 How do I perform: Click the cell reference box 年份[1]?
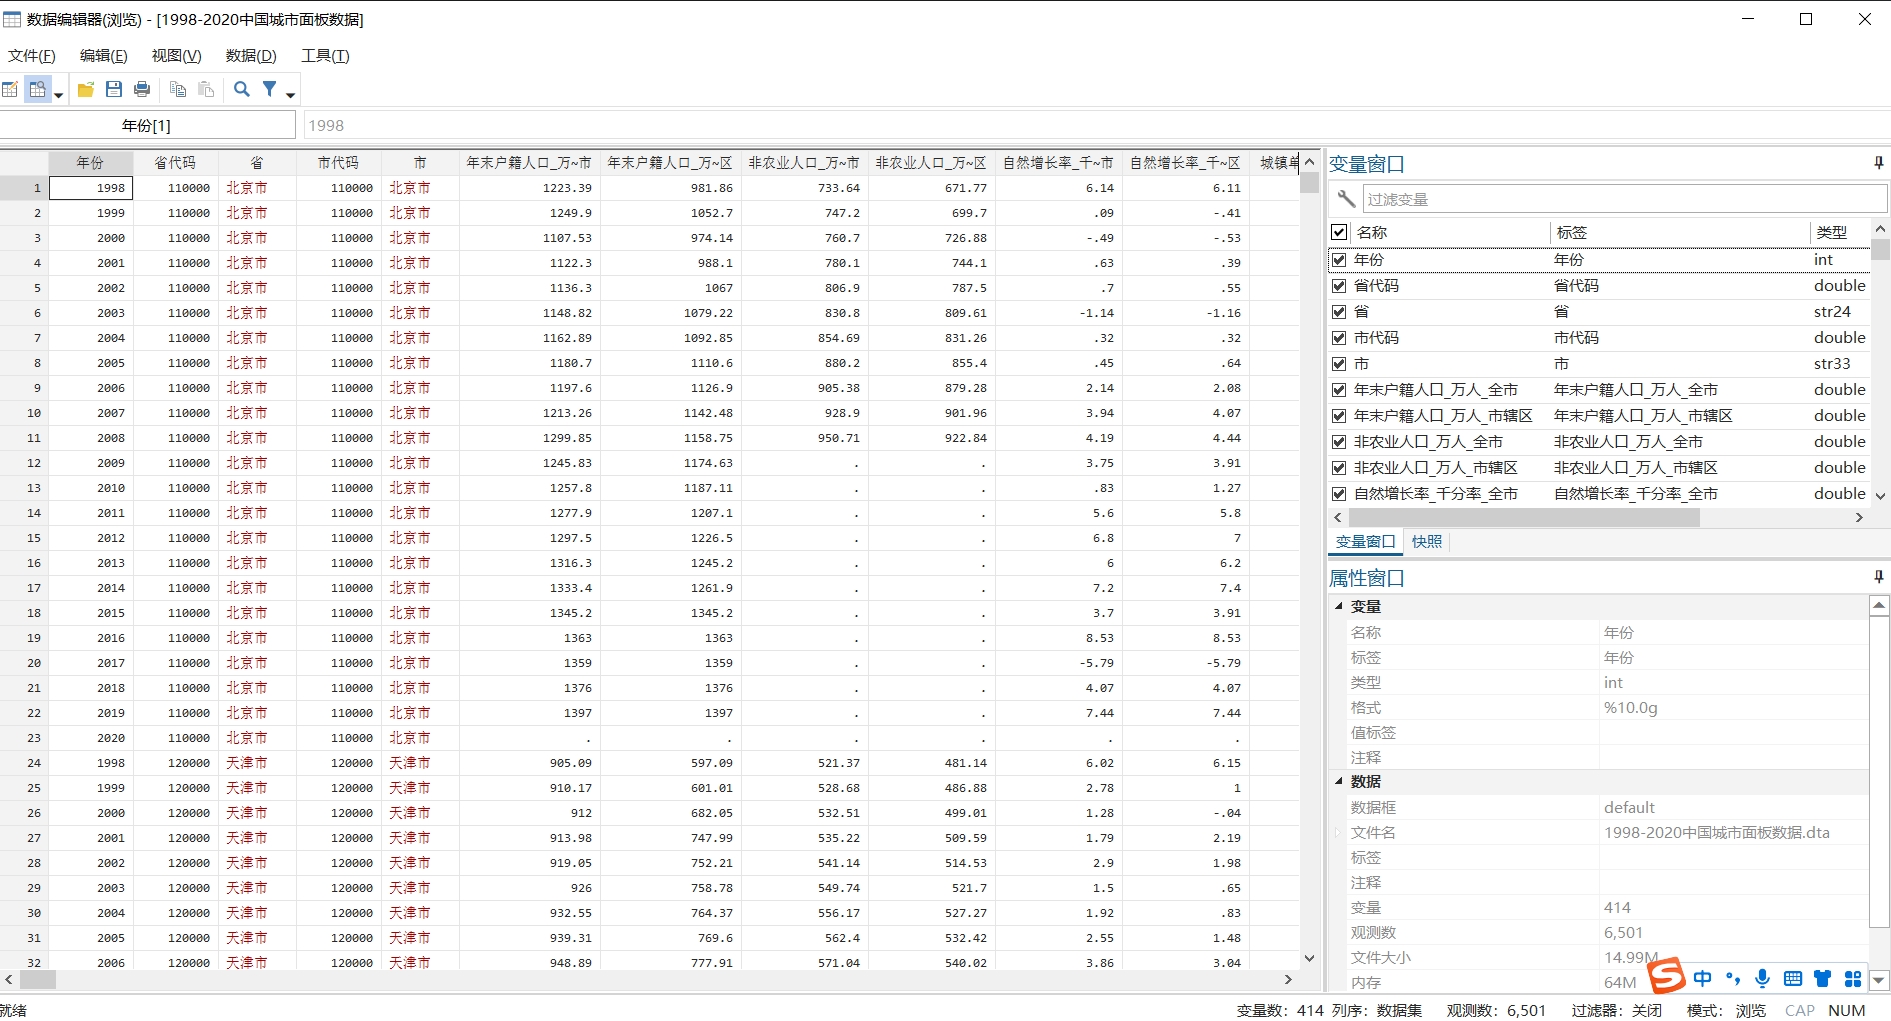(x=147, y=125)
